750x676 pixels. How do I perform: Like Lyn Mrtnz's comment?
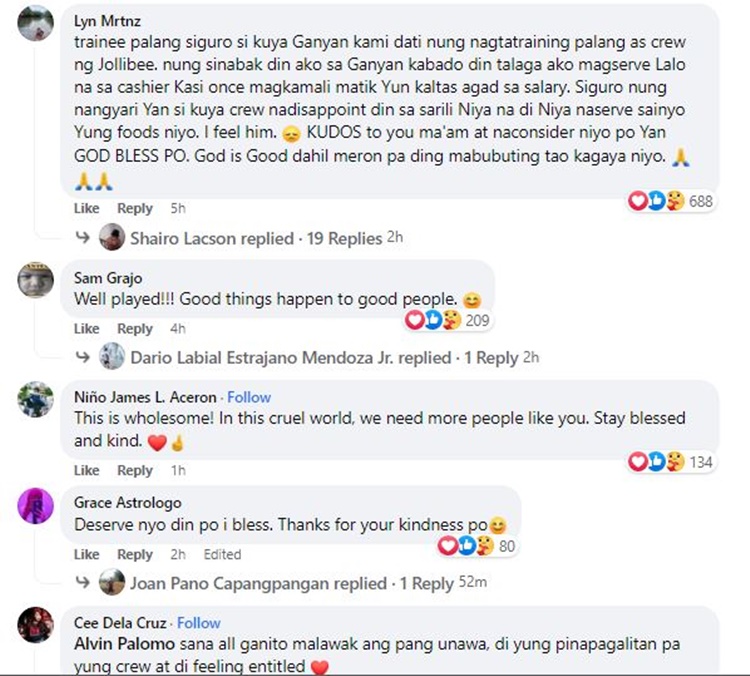87,208
